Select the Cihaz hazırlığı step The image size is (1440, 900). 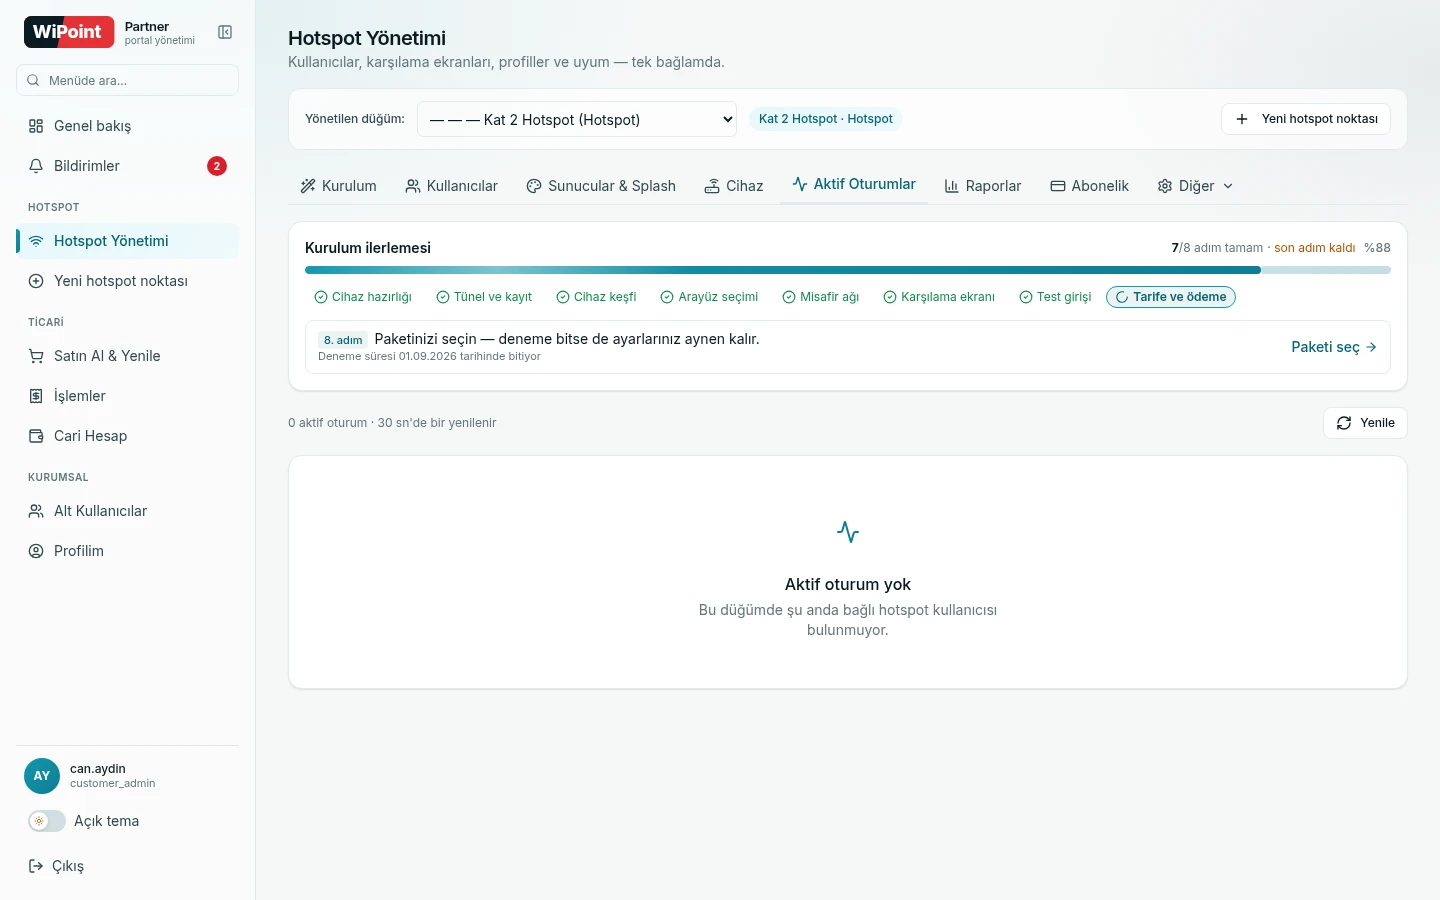click(363, 297)
